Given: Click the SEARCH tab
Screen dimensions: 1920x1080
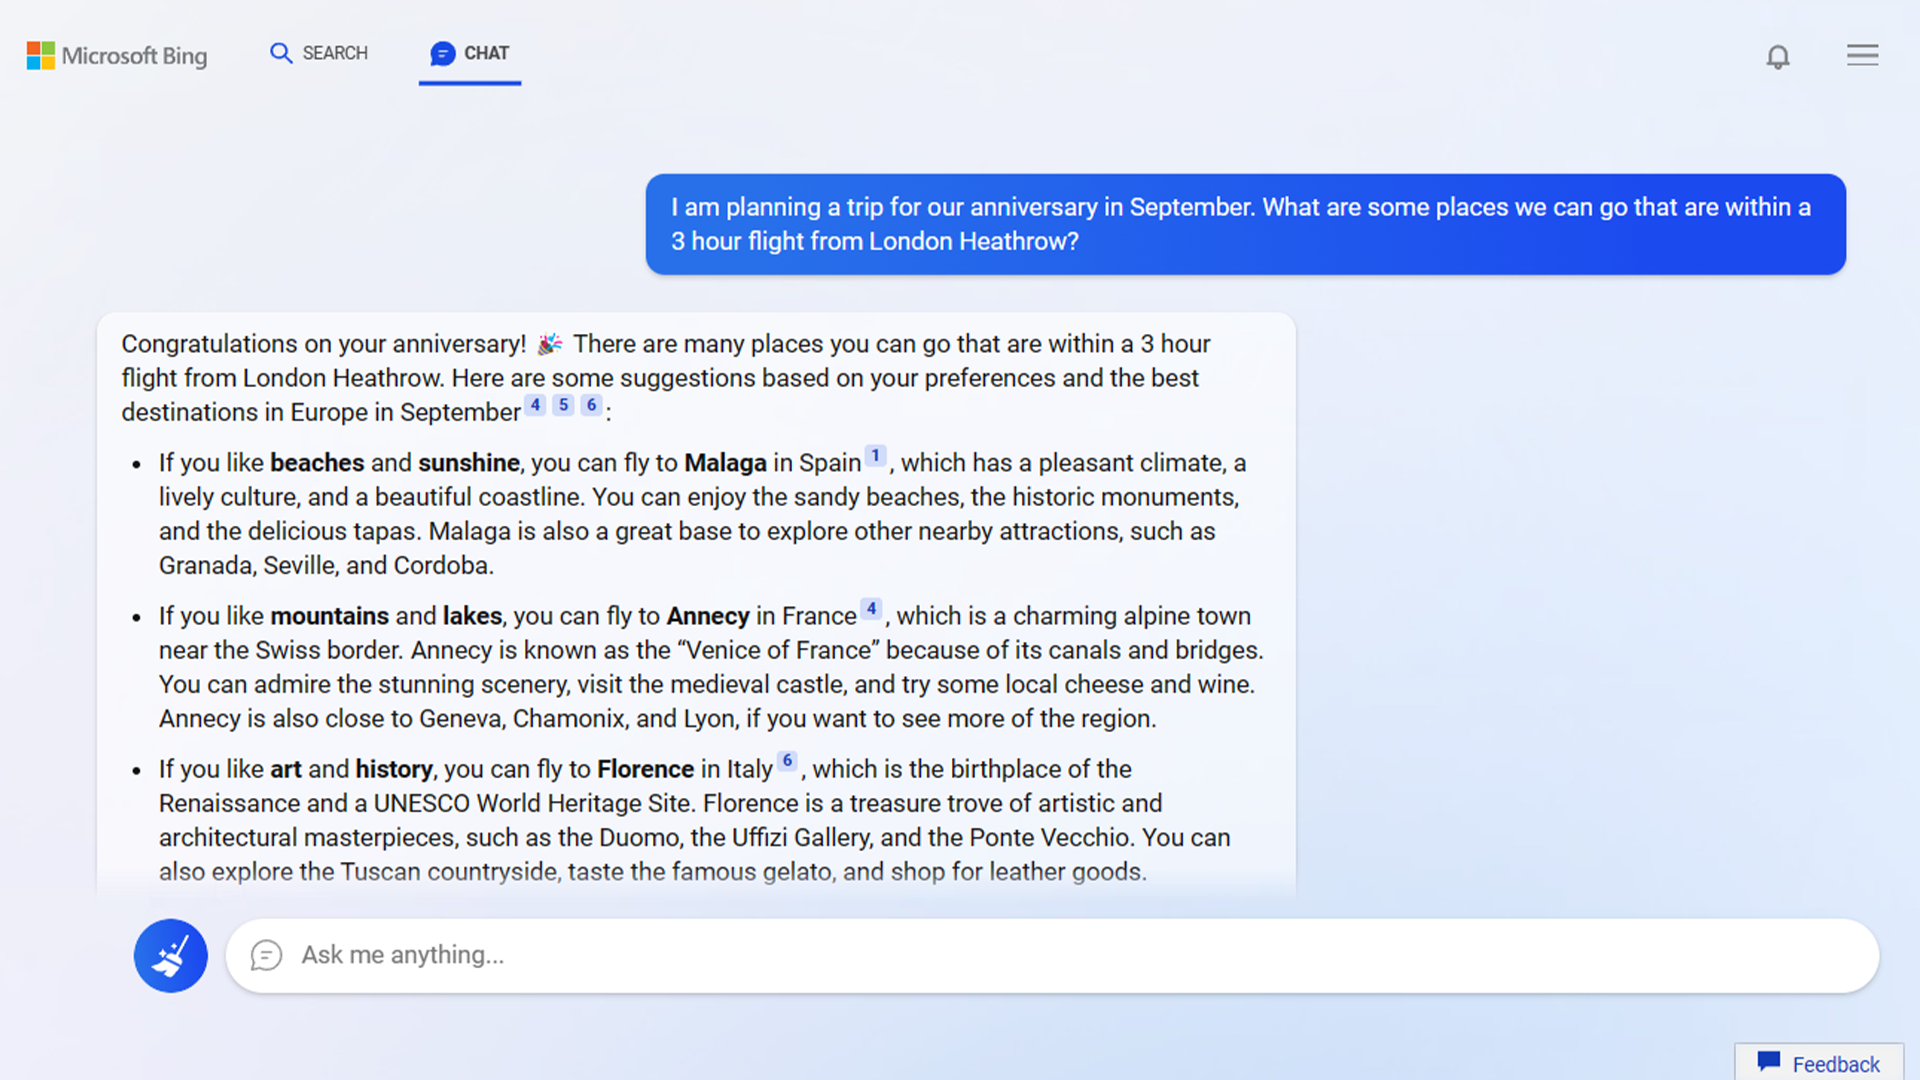Looking at the screenshot, I should pyautogui.click(x=318, y=53).
